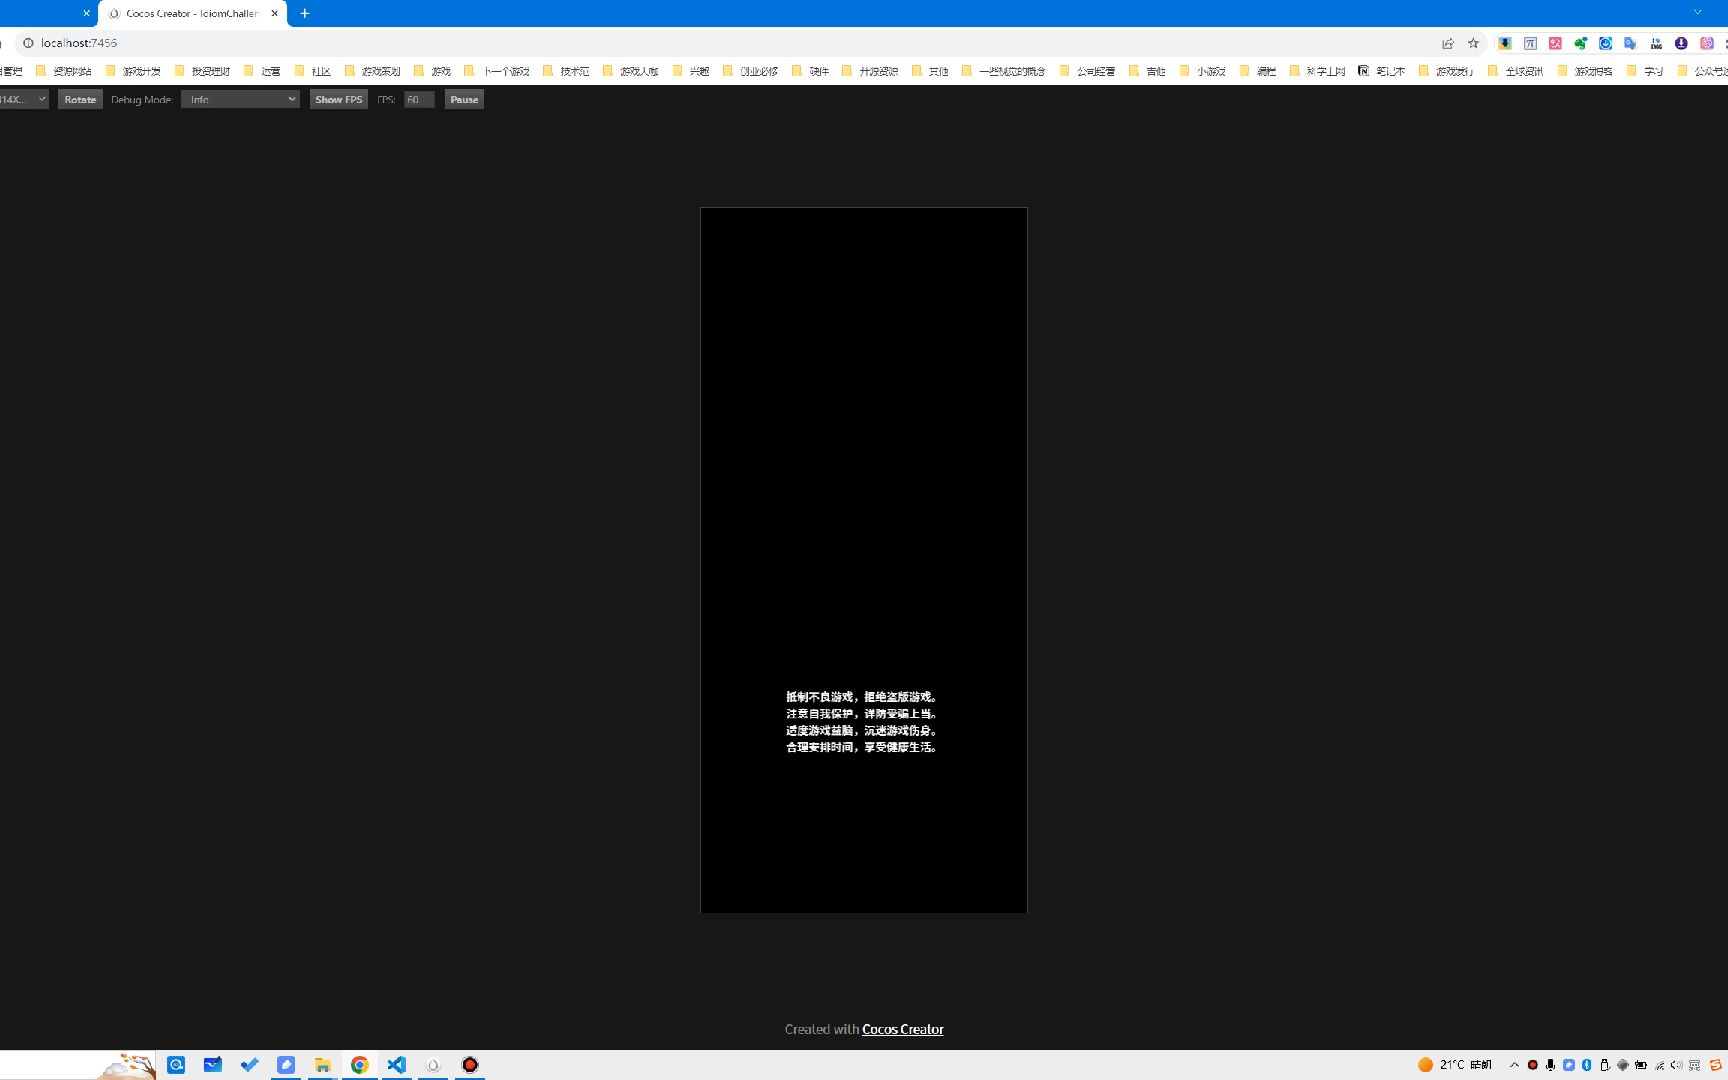Click the microphone icon in system tray
The height and width of the screenshot is (1080, 1728).
pos(1550,1065)
